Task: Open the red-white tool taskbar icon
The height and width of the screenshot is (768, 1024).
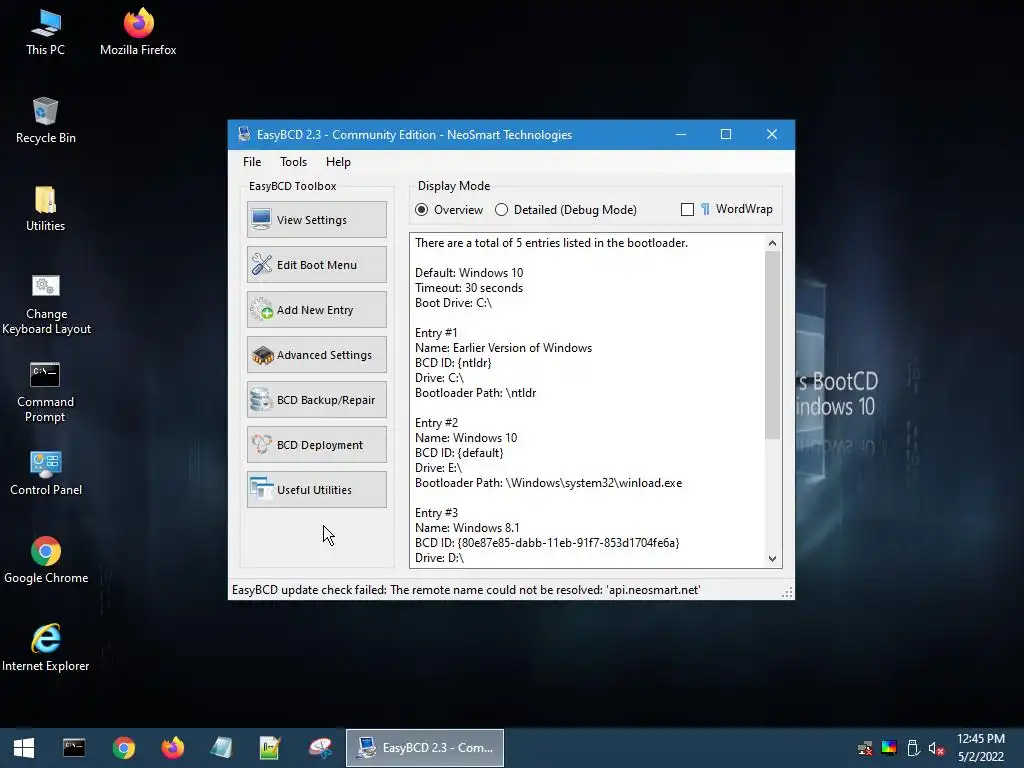Action: coord(320,748)
